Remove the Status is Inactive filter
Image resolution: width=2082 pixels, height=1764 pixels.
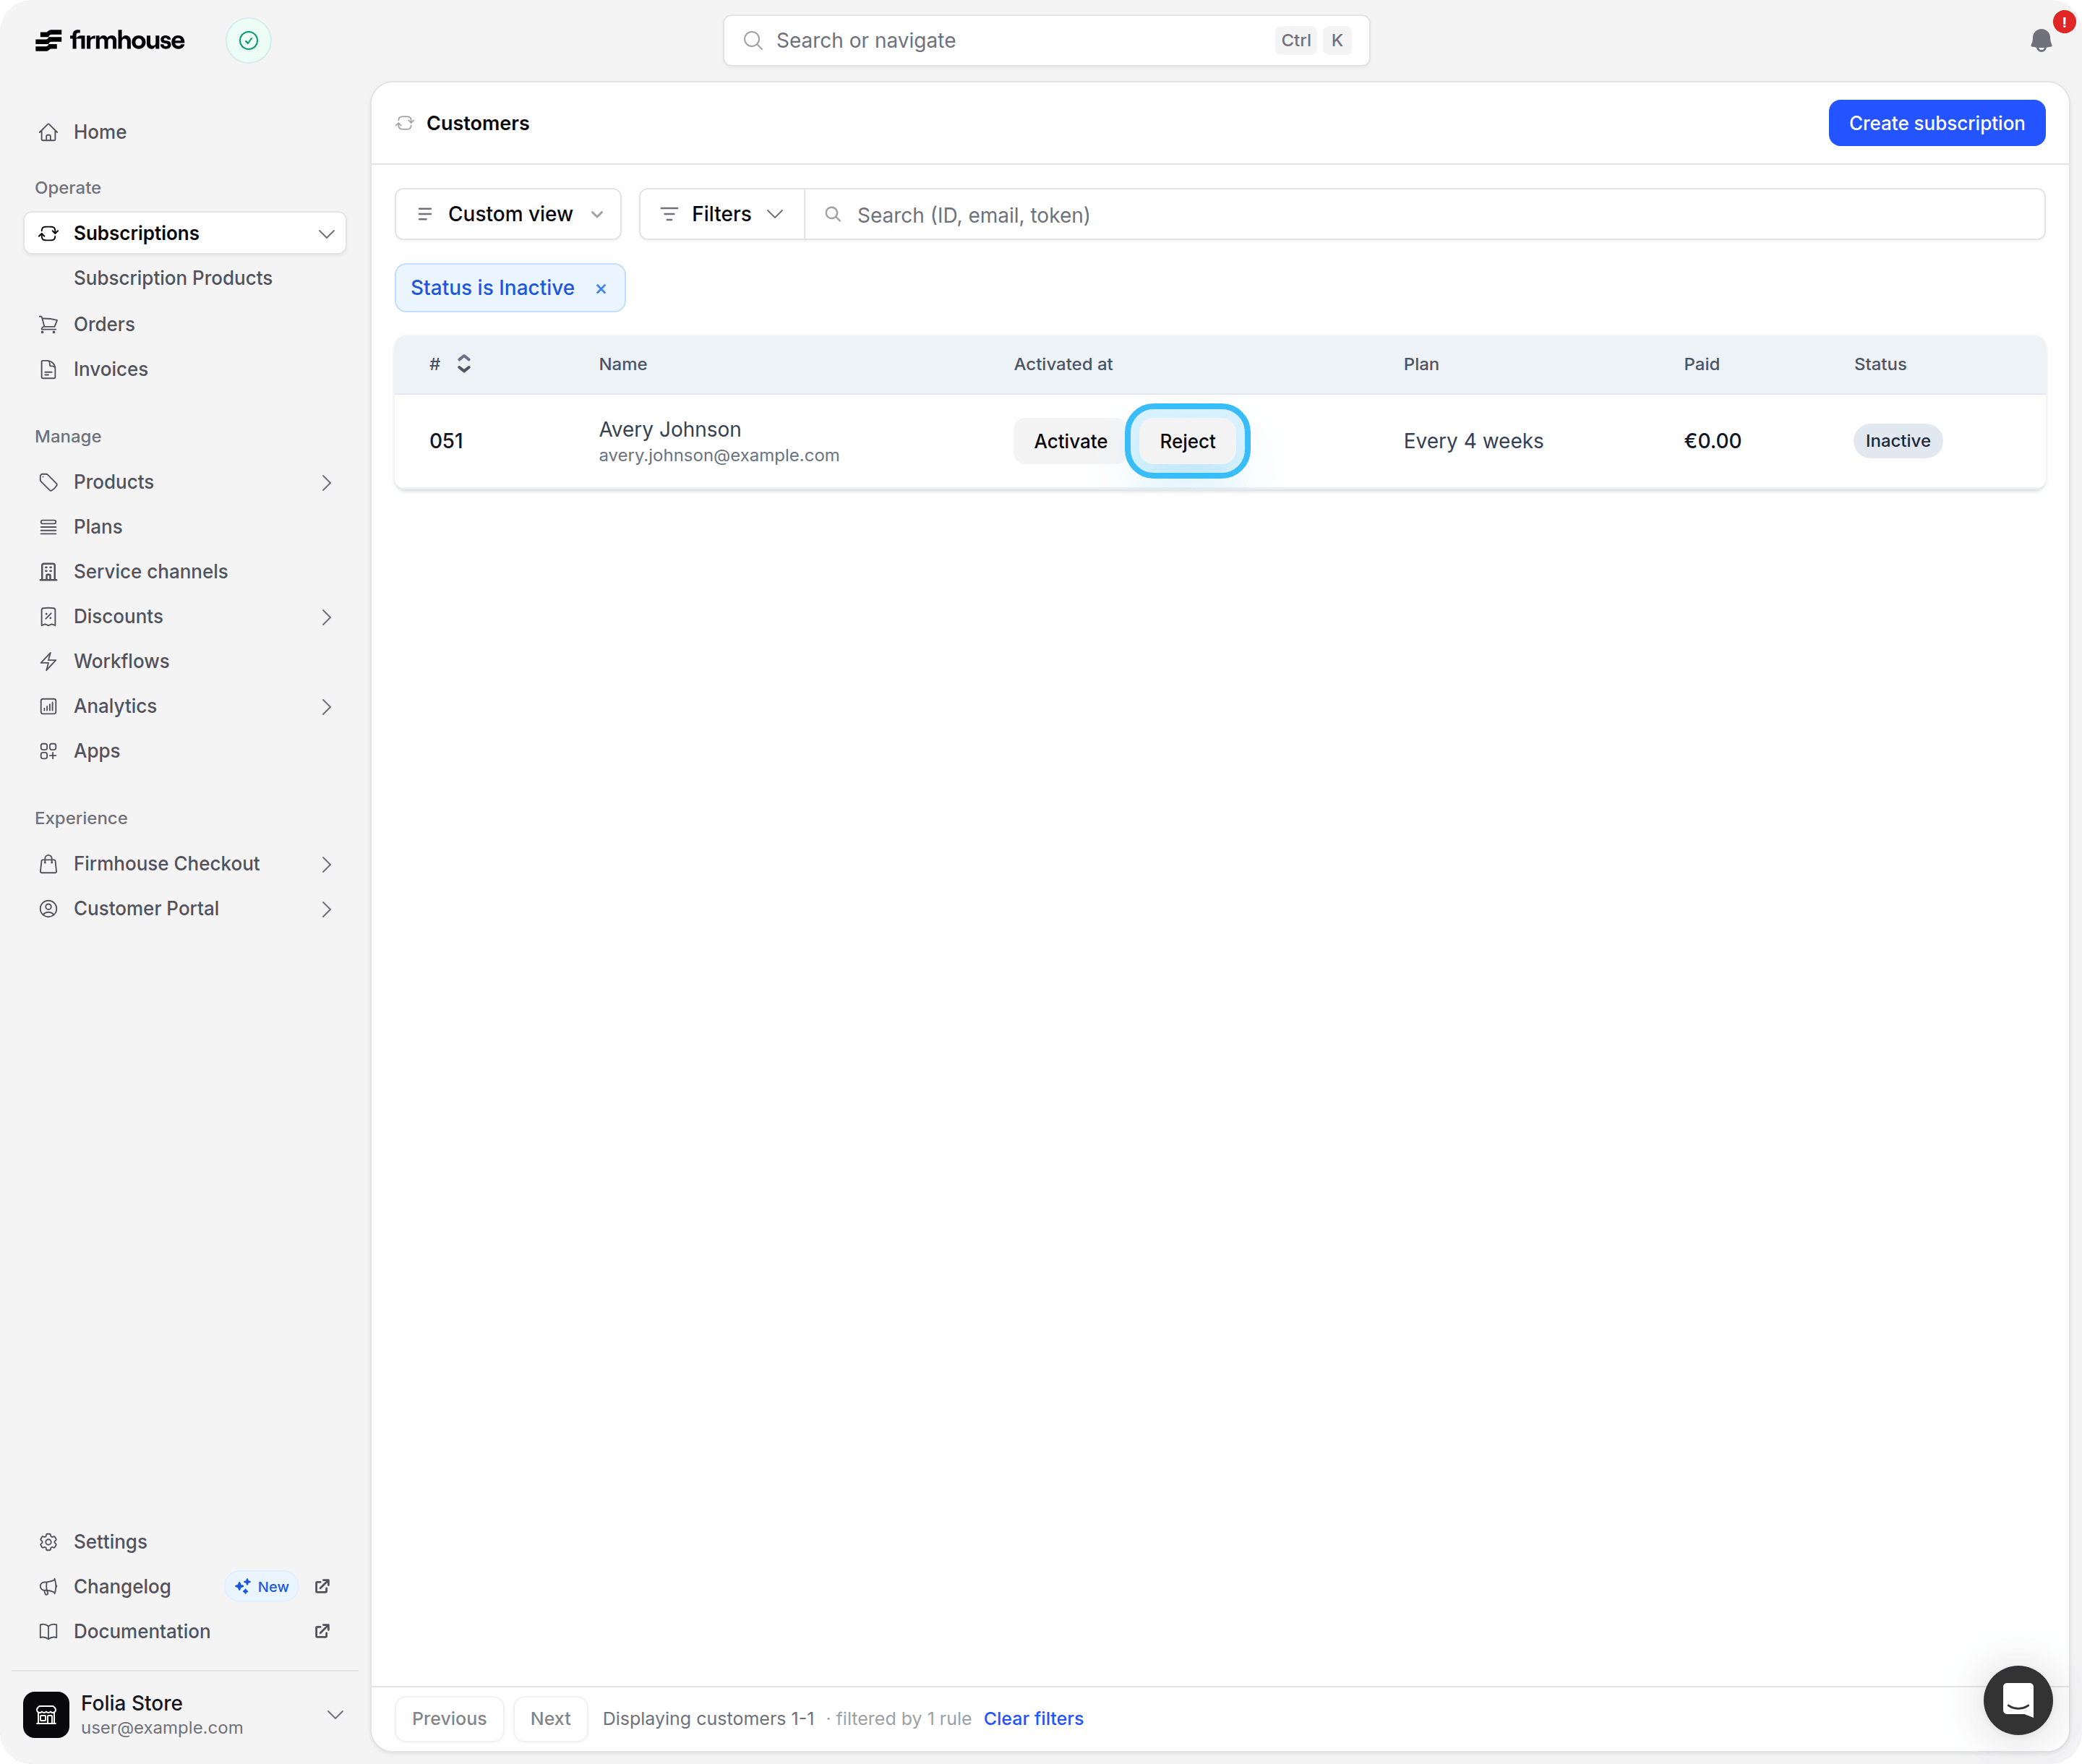pos(601,289)
